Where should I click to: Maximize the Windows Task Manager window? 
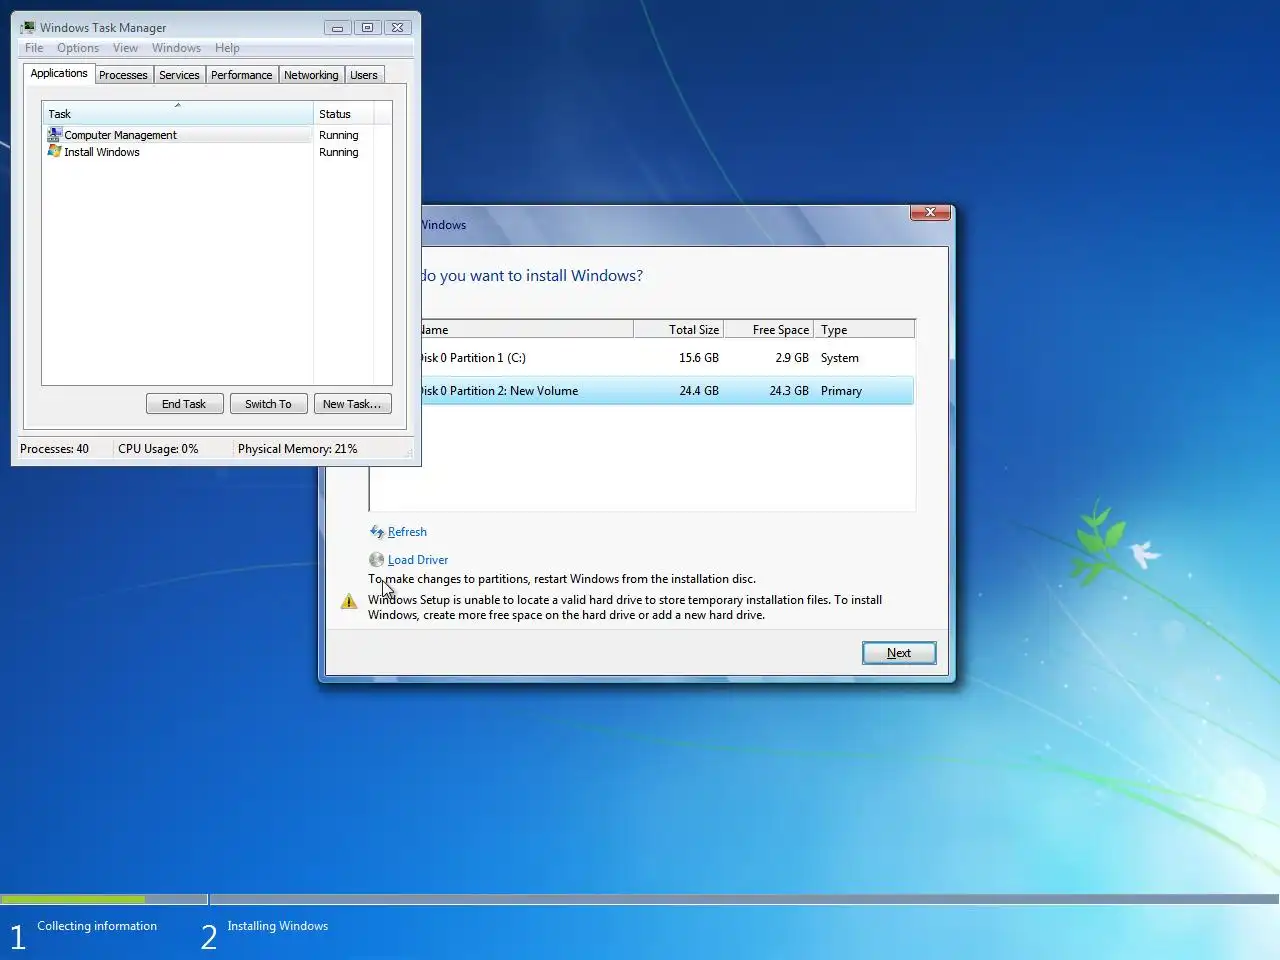(x=367, y=27)
